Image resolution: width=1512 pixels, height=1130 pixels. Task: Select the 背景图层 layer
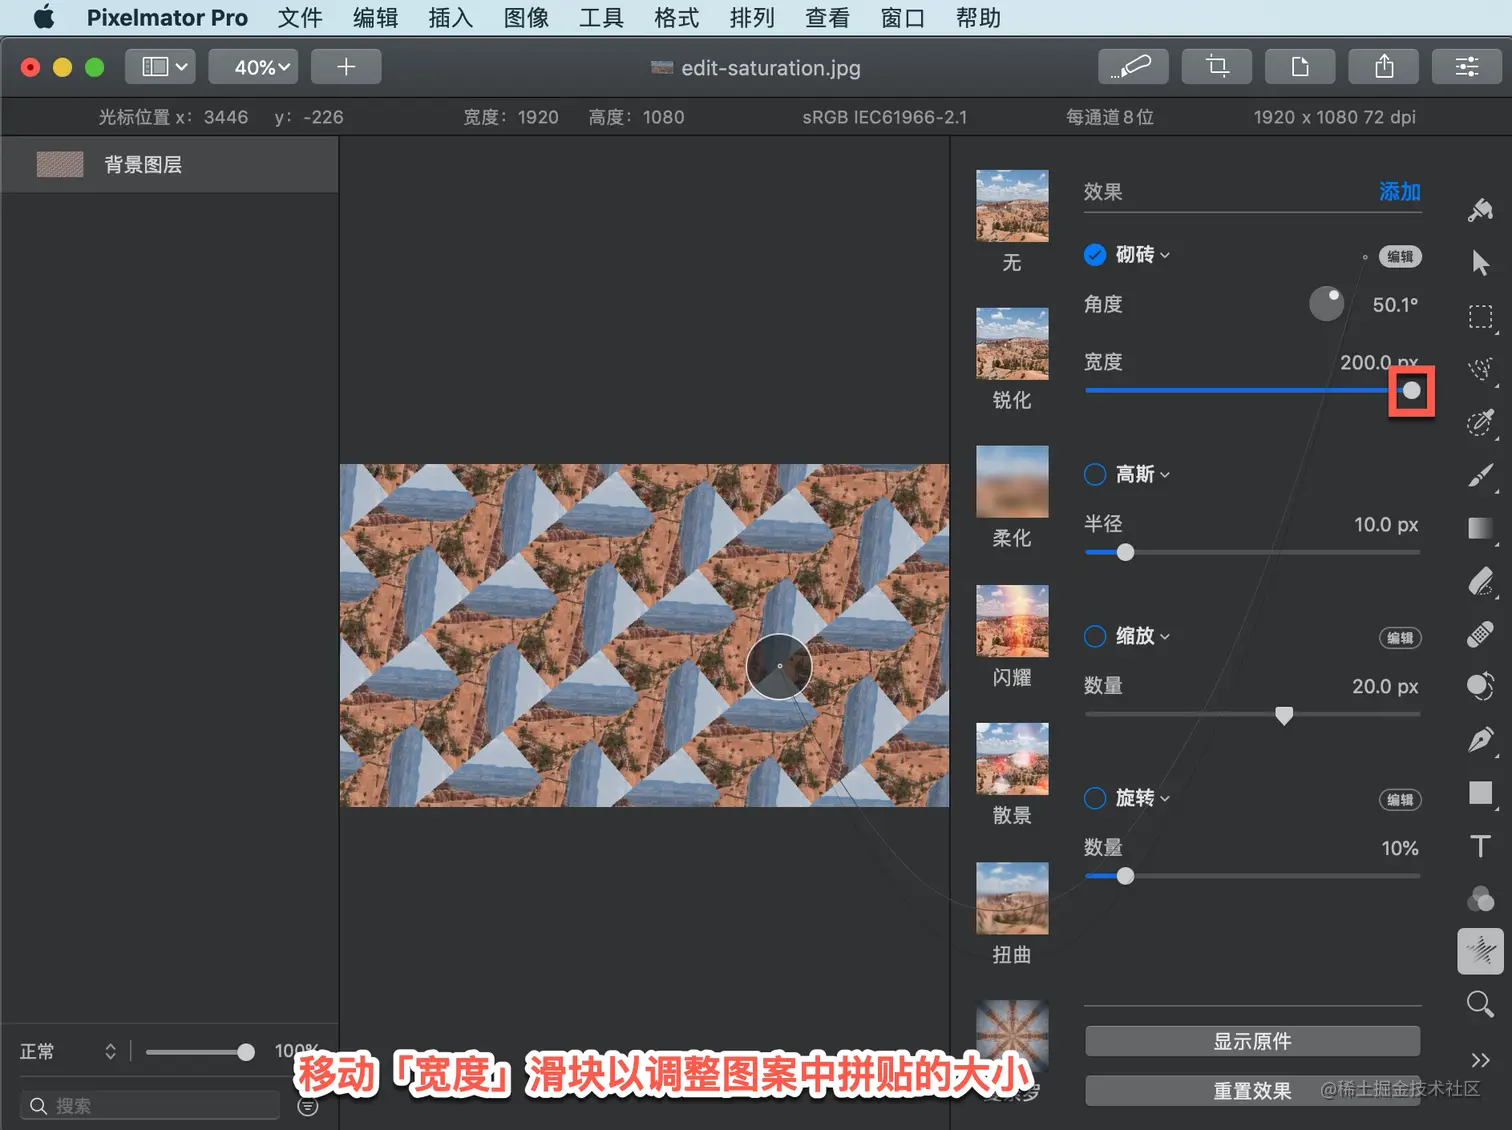click(x=170, y=165)
